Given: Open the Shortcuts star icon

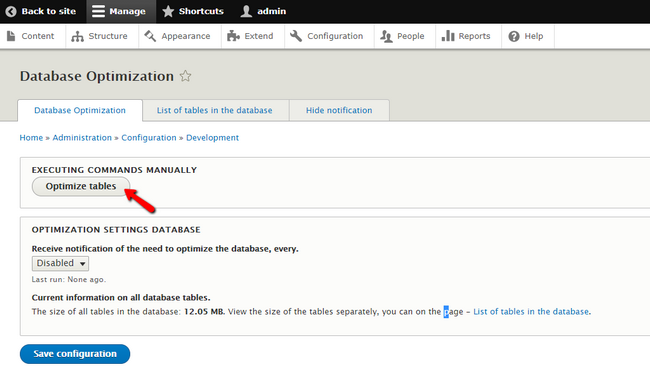Looking at the screenshot, I should click(168, 11).
